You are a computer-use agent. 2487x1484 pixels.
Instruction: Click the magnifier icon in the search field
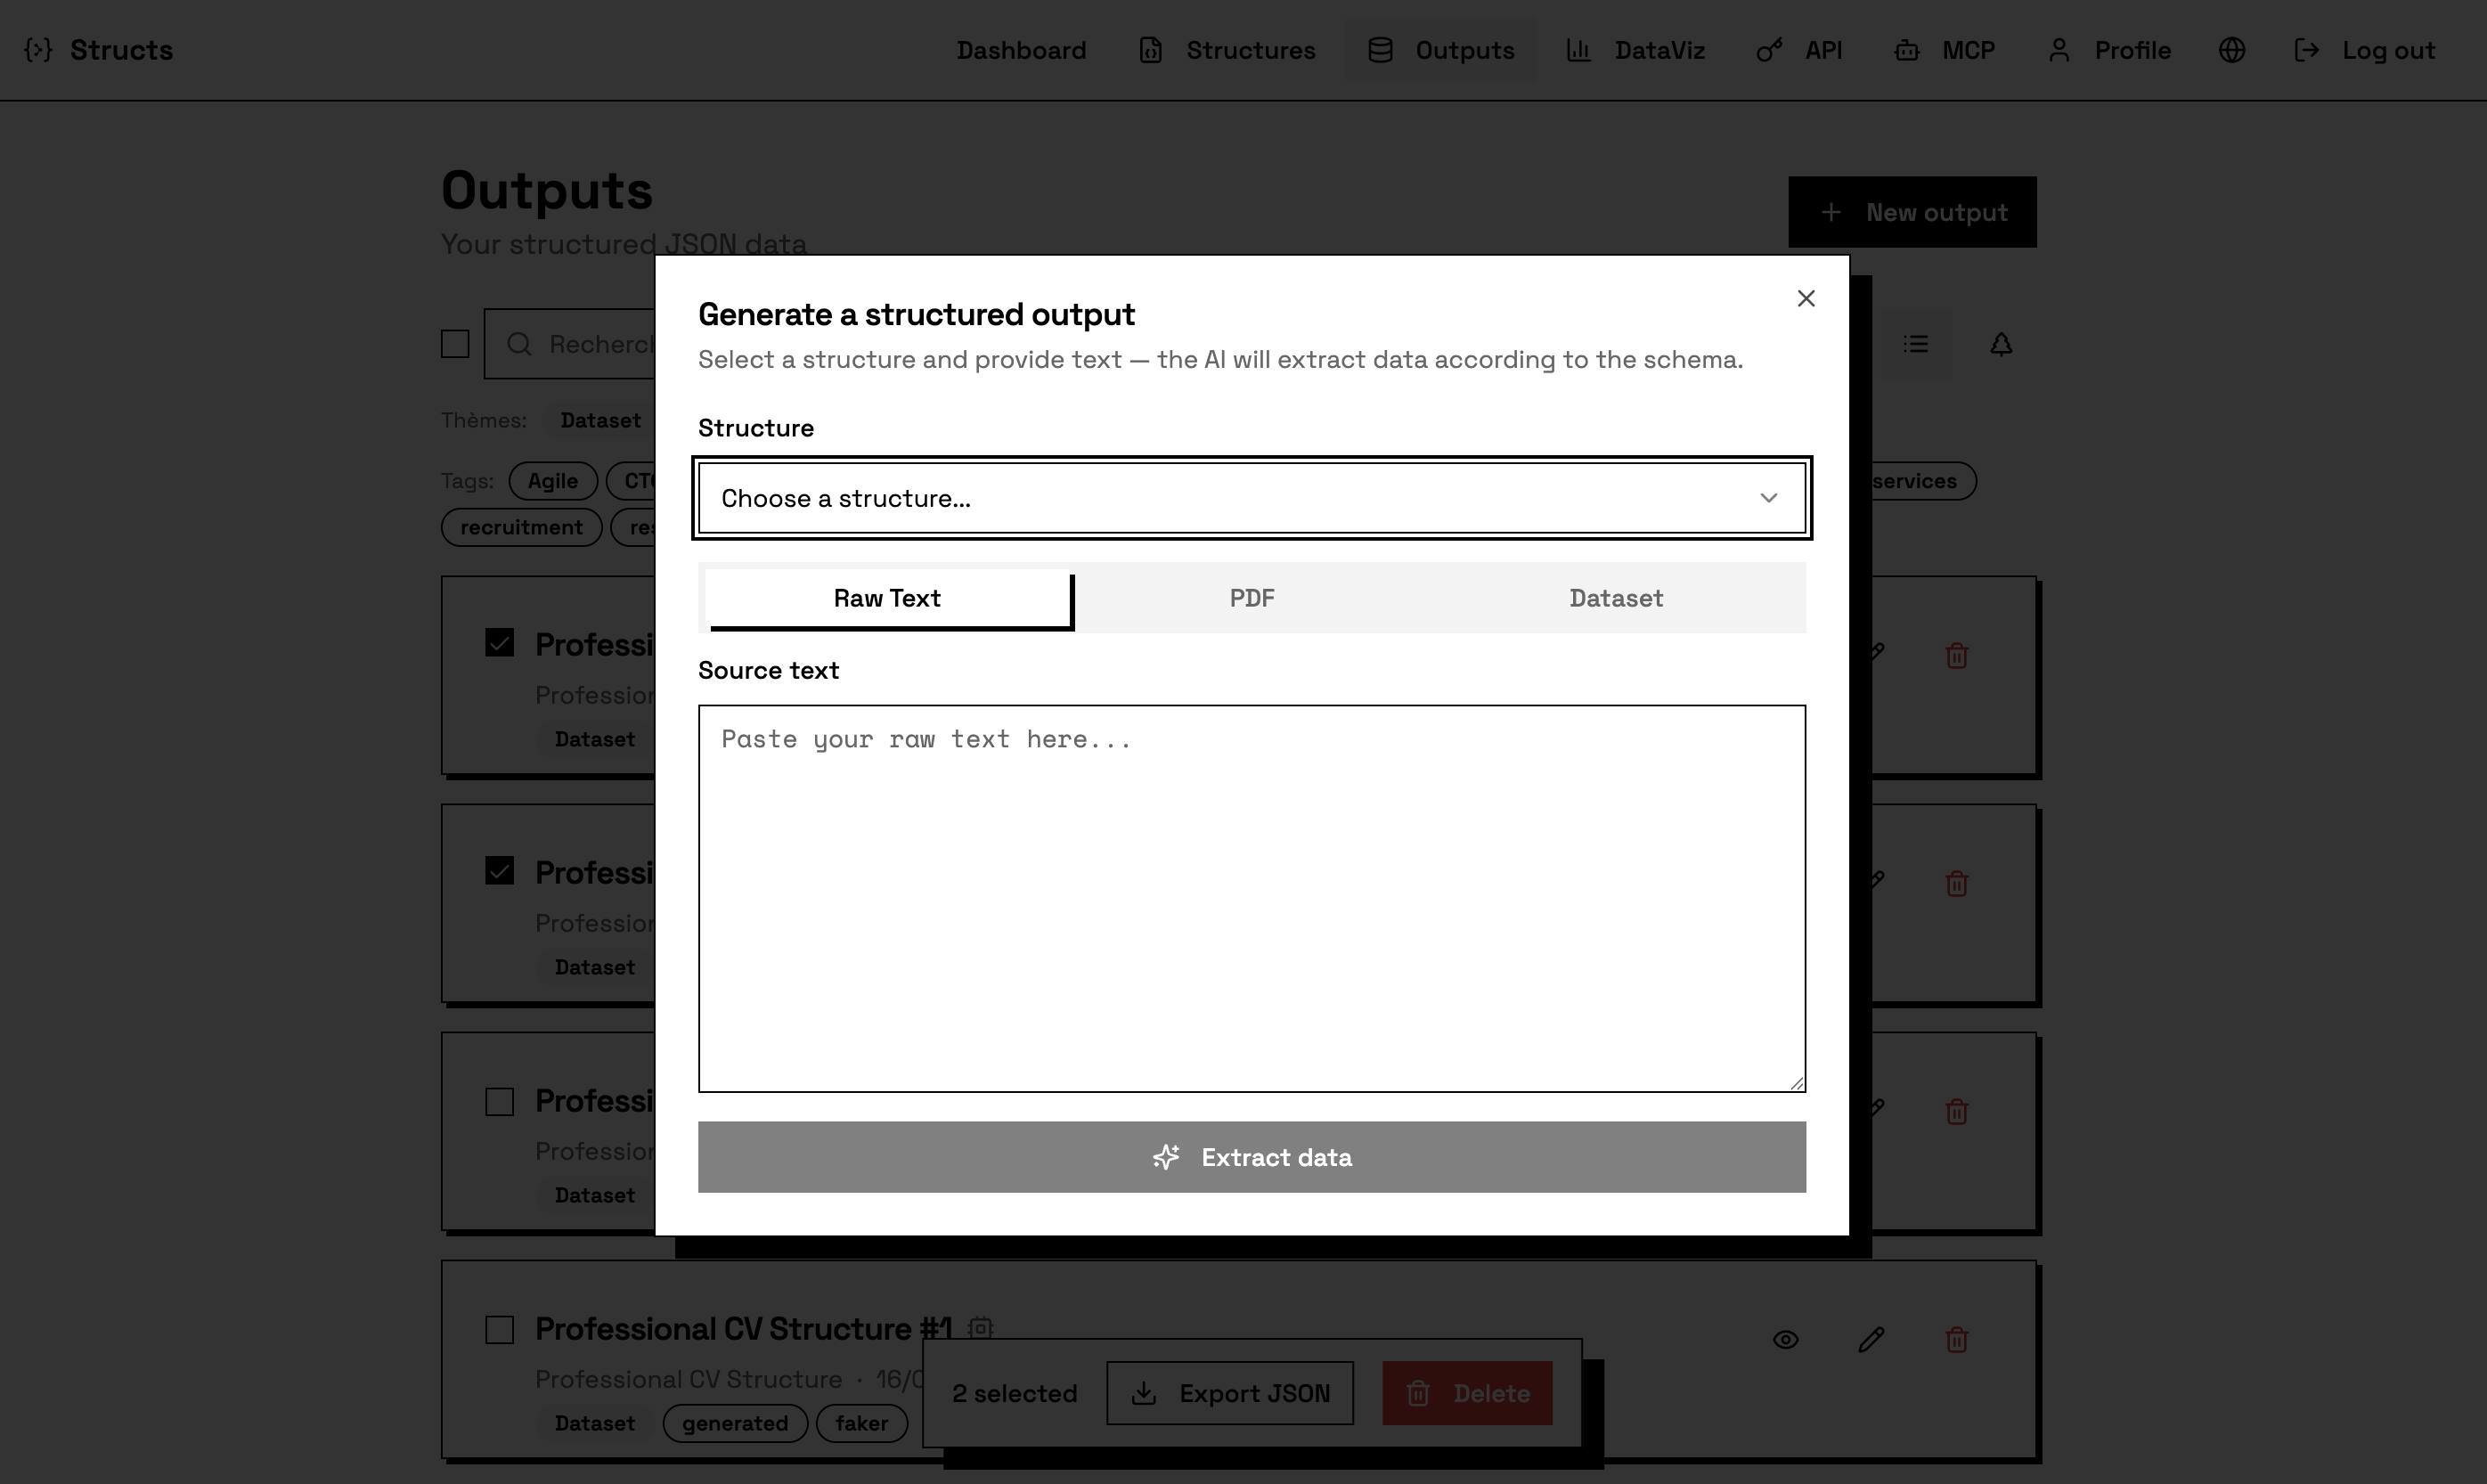519,344
